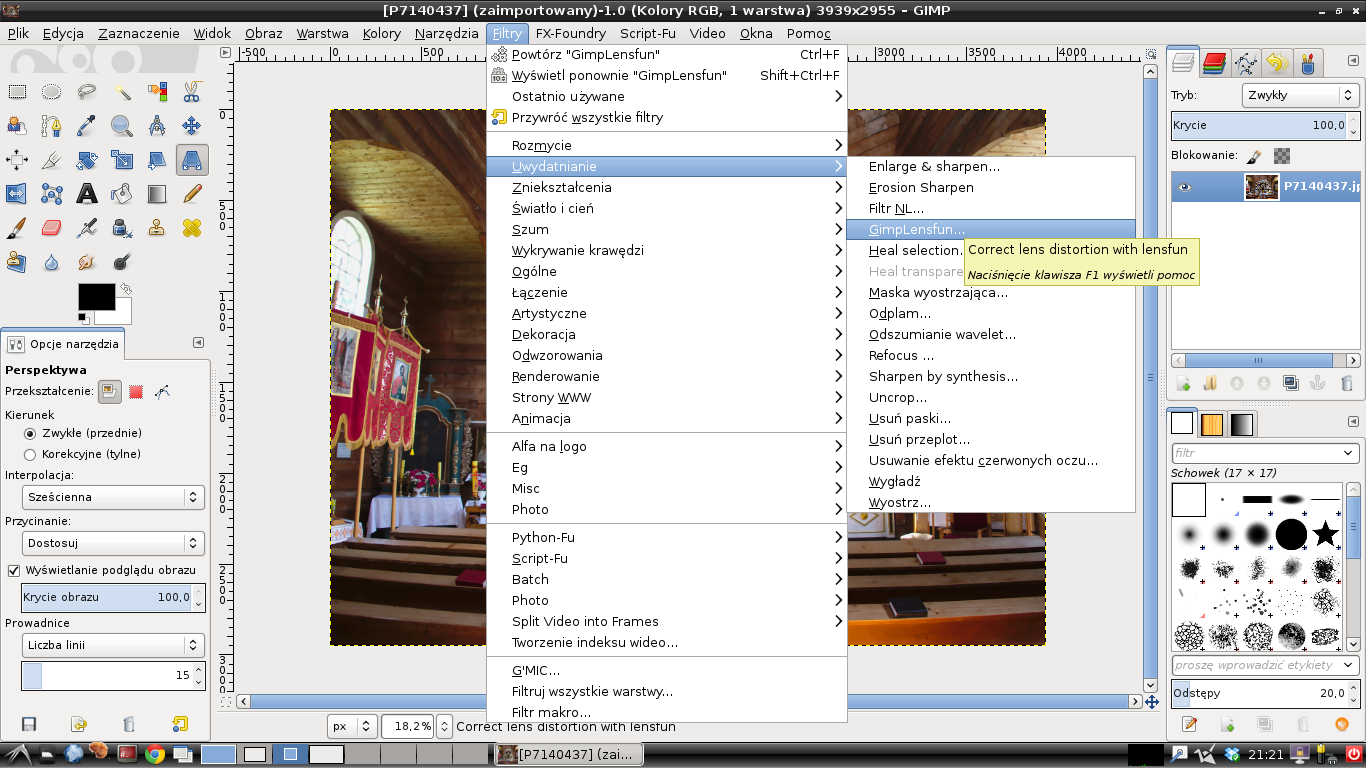Open the Interpolacja dropdown showing Sześcienna
The image size is (1366, 768).
coord(113,497)
